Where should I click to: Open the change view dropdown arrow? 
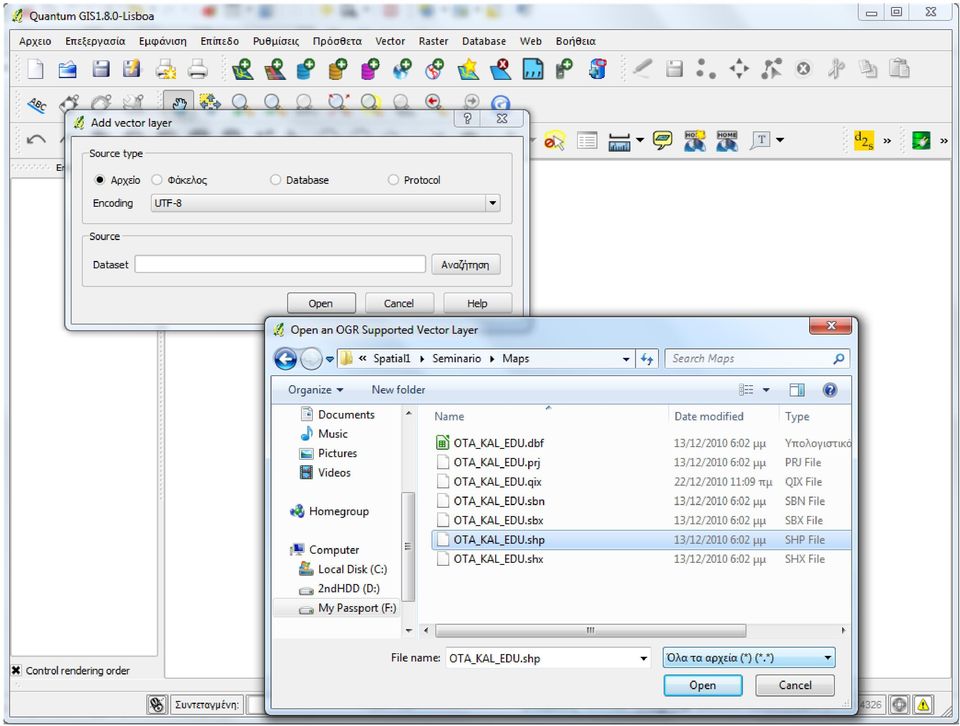pyautogui.click(x=766, y=390)
